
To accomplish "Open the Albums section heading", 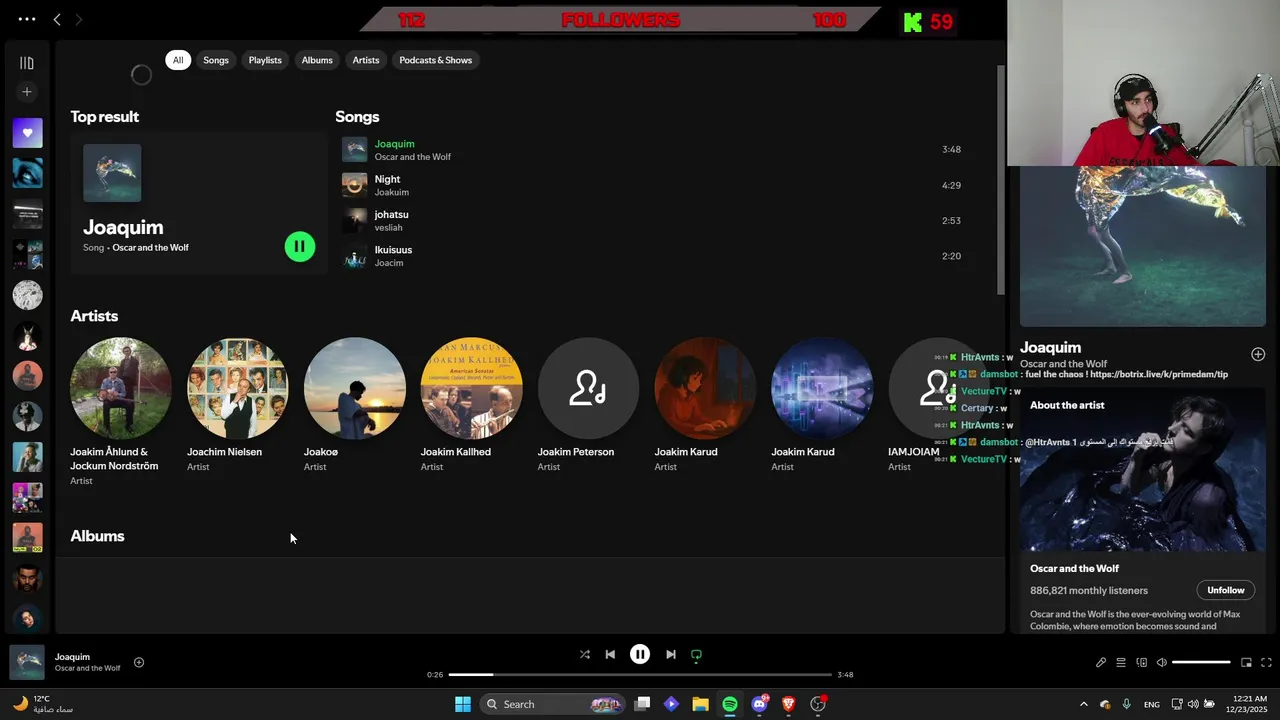I will pos(97,536).
